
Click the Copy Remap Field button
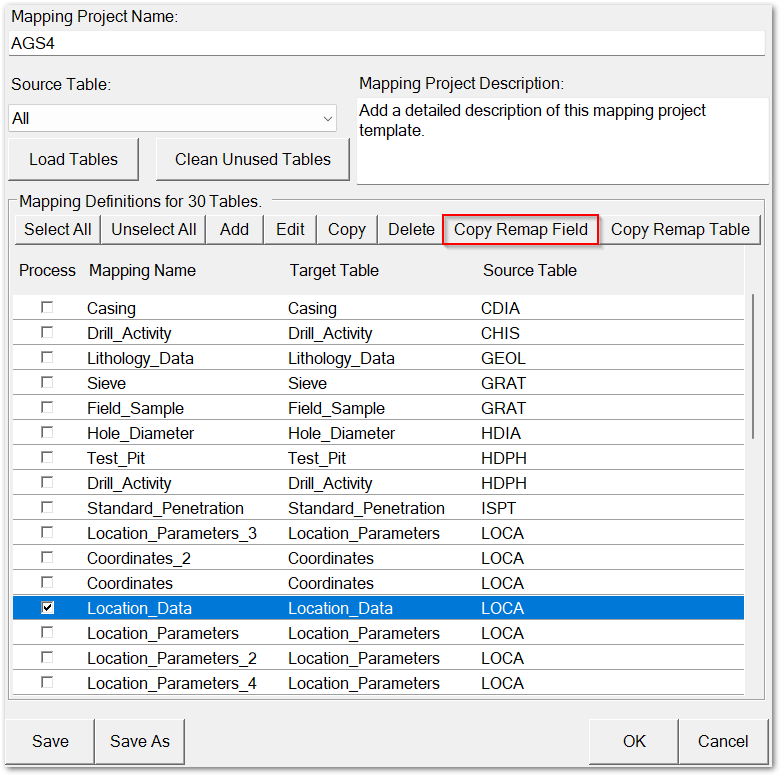[x=521, y=230]
